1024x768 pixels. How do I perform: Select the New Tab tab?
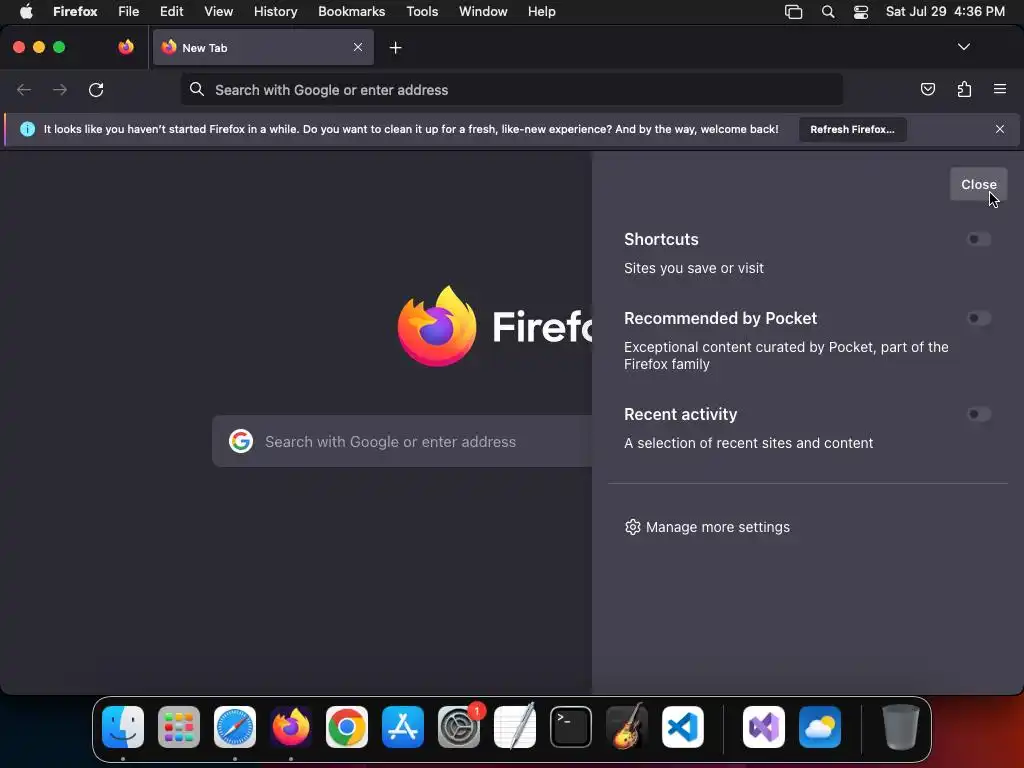pos(263,47)
